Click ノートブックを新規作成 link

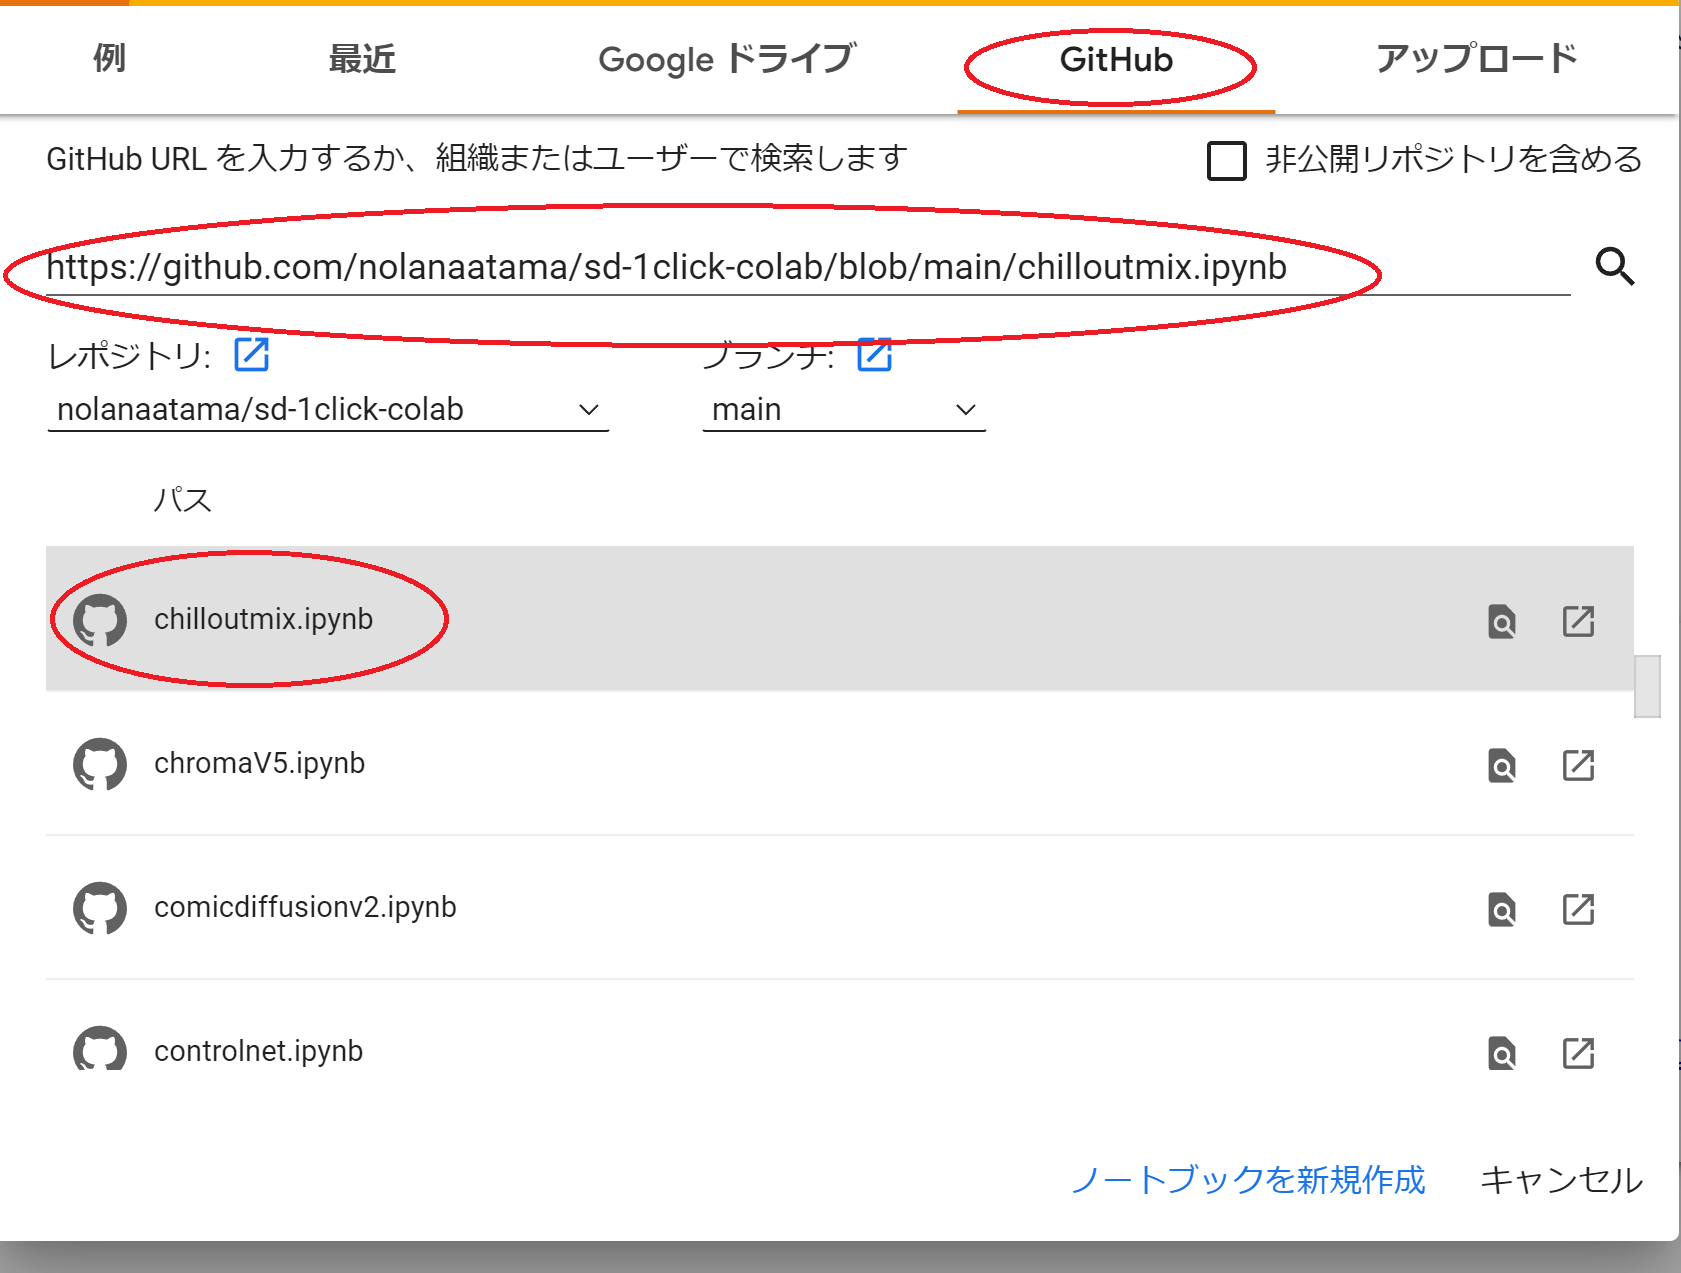[1248, 1180]
